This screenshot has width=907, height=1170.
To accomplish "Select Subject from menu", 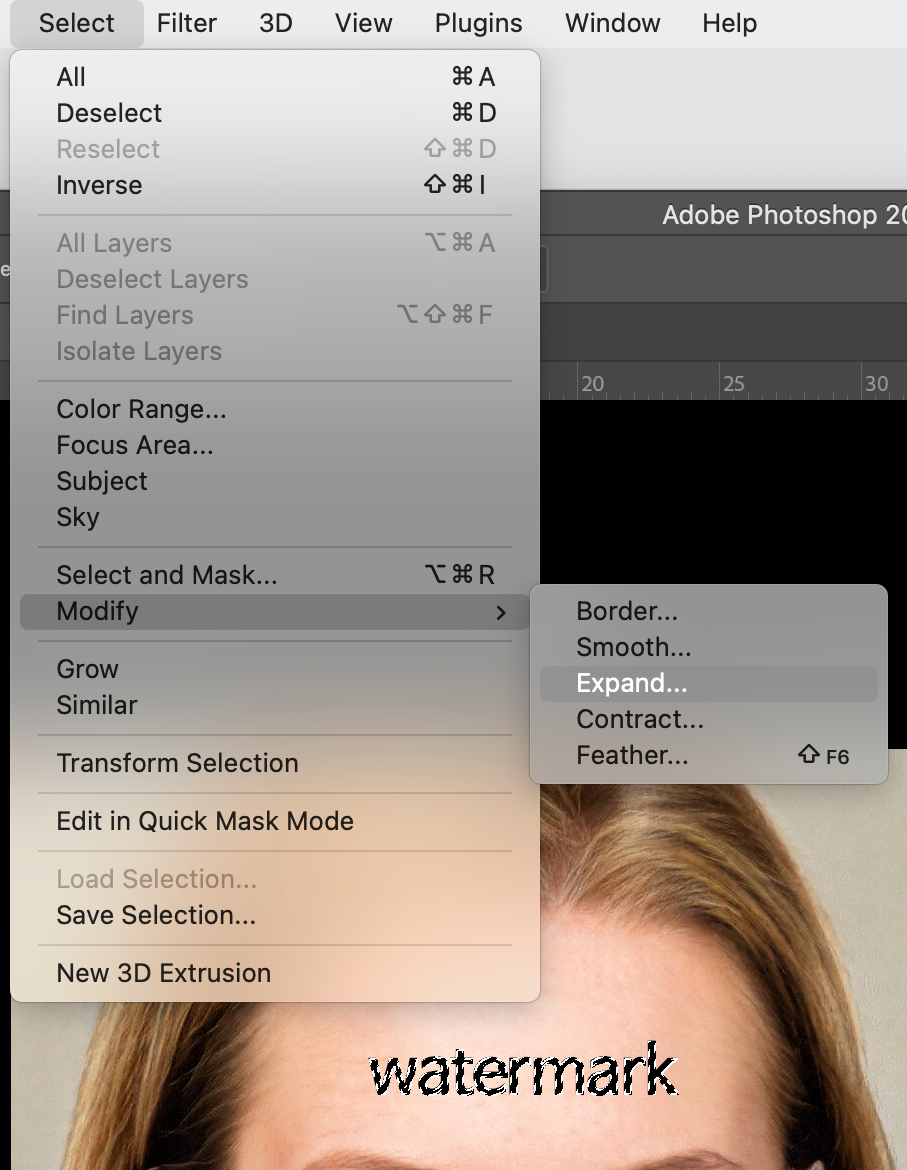I will tap(274, 481).
